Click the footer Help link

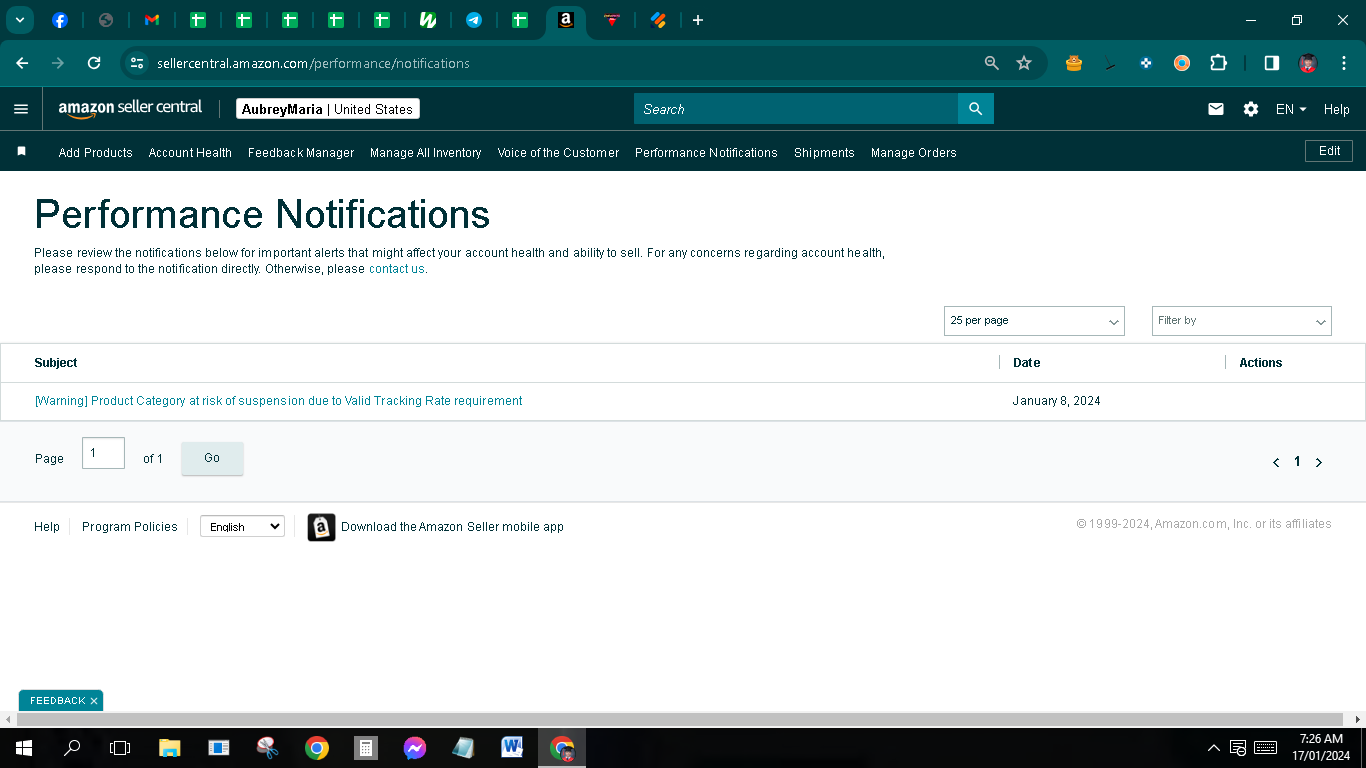point(47,527)
